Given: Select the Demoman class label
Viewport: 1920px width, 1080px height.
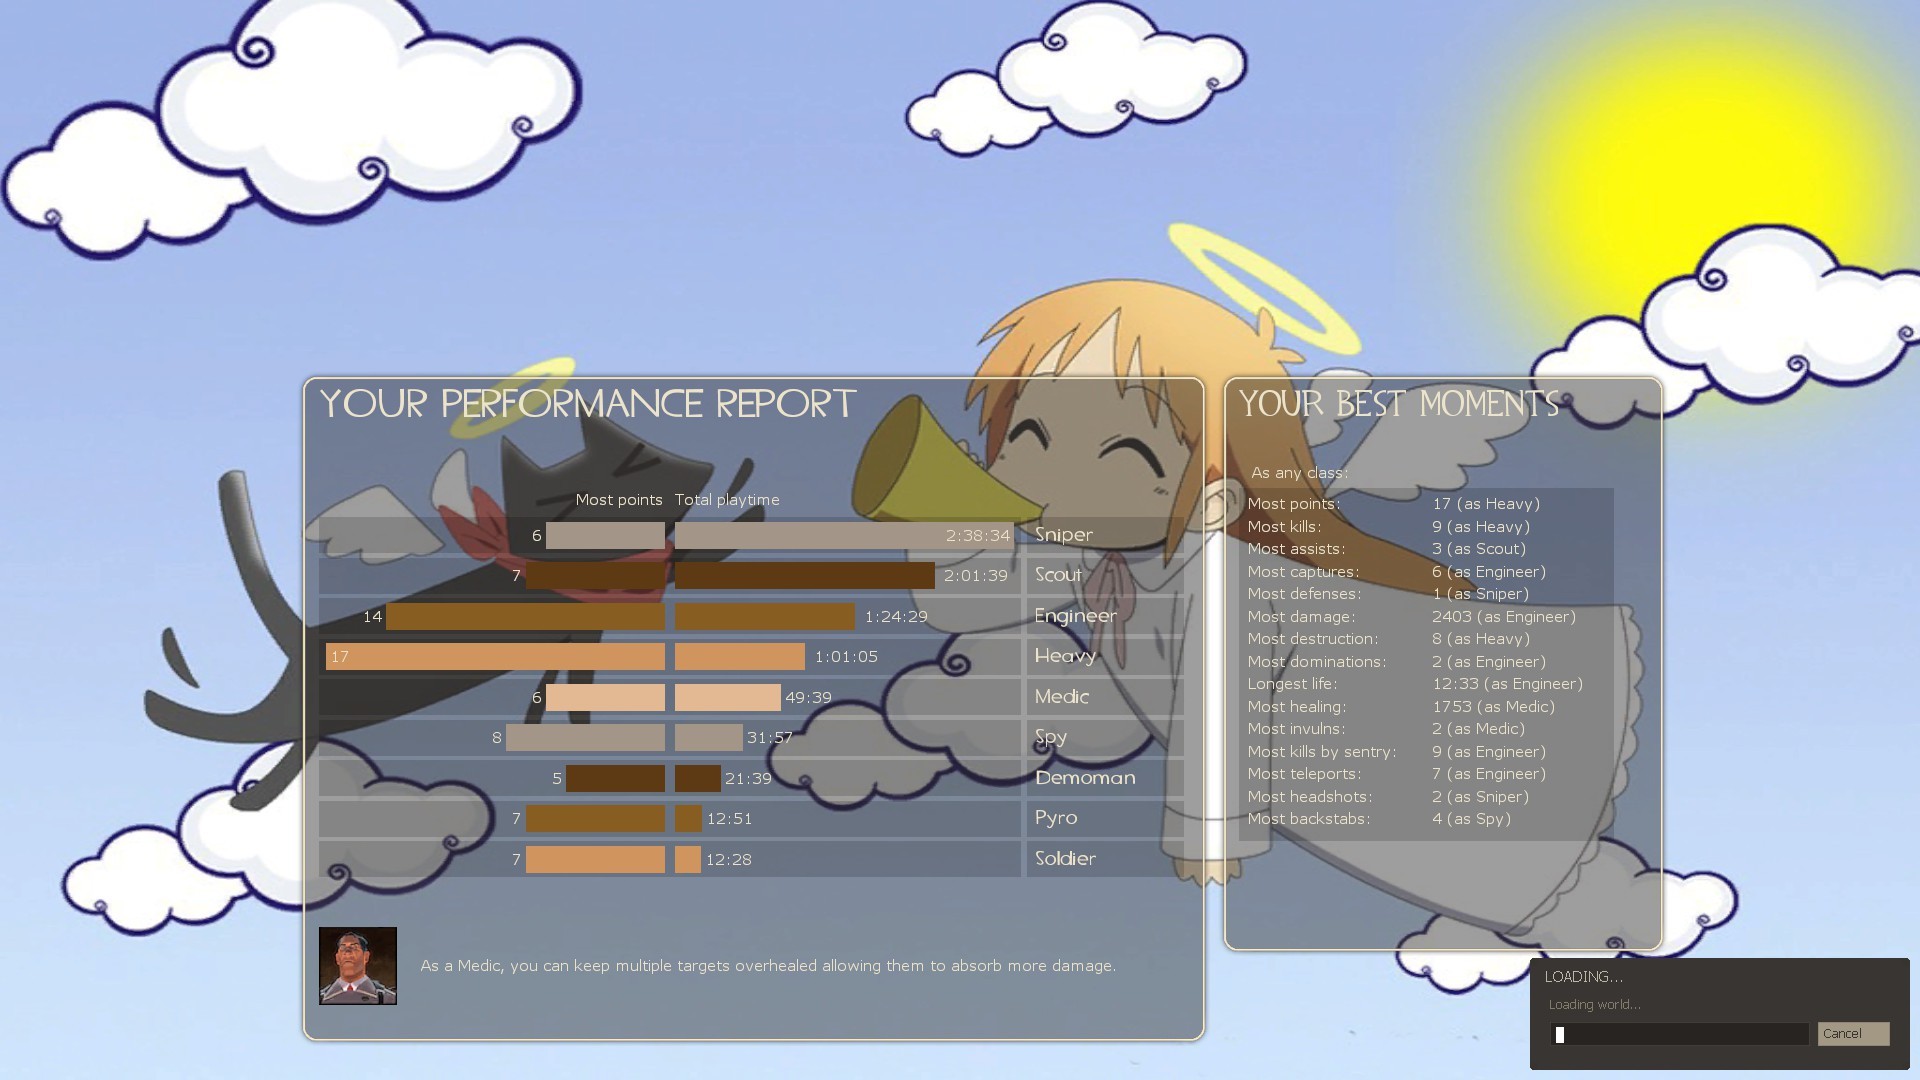Looking at the screenshot, I should tap(1084, 778).
